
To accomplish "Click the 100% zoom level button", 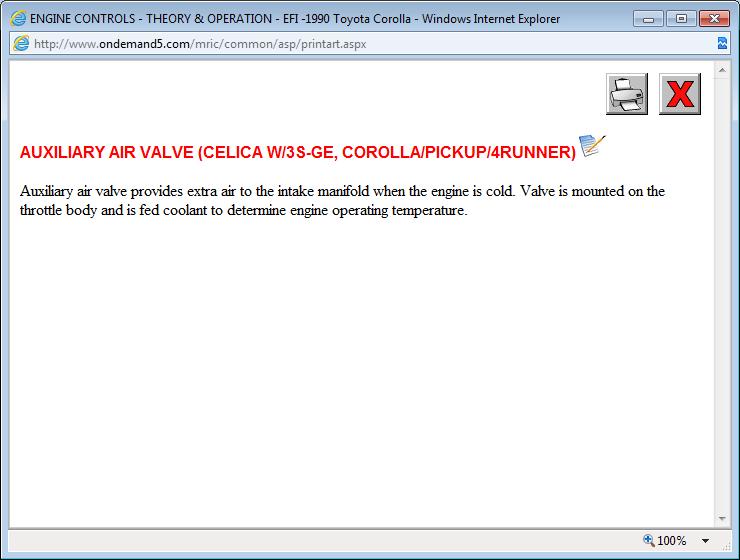I will point(664,541).
